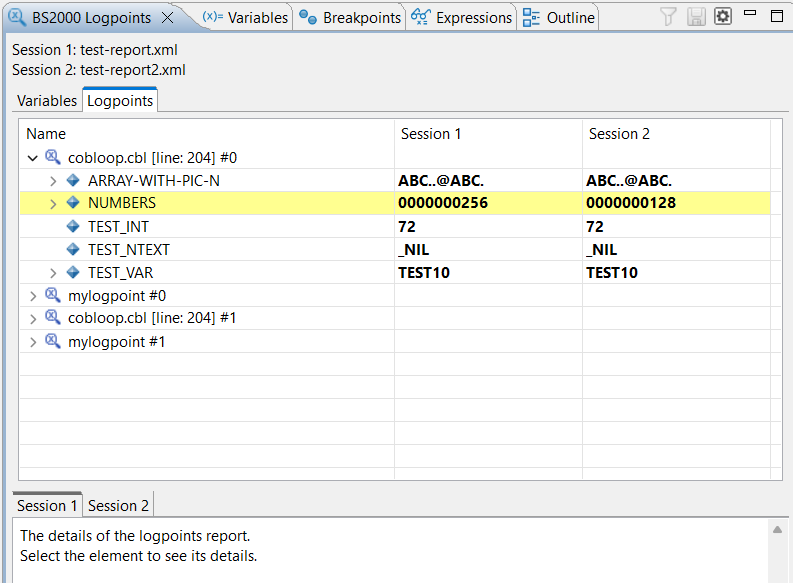
Task: Click the mylogpoint #1 logpoint icon
Action: 53,341
